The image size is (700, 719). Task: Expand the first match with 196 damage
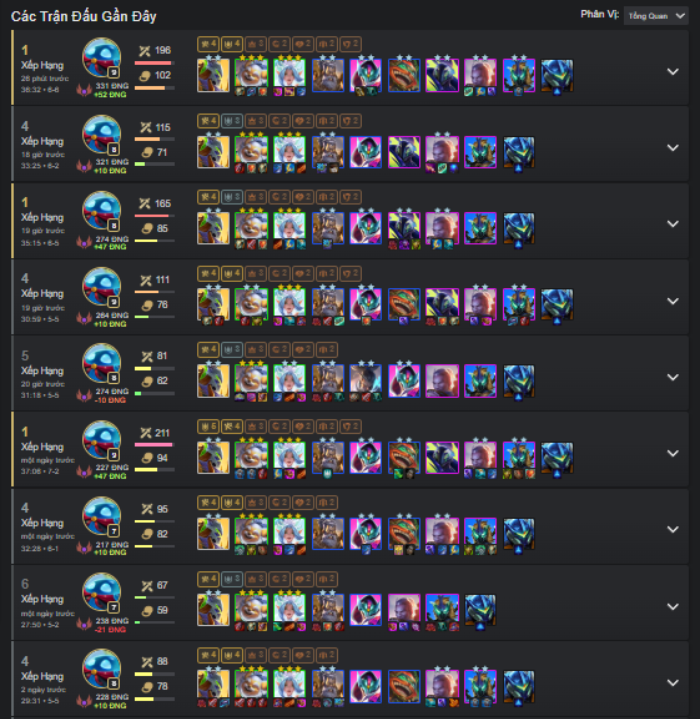coord(672,72)
